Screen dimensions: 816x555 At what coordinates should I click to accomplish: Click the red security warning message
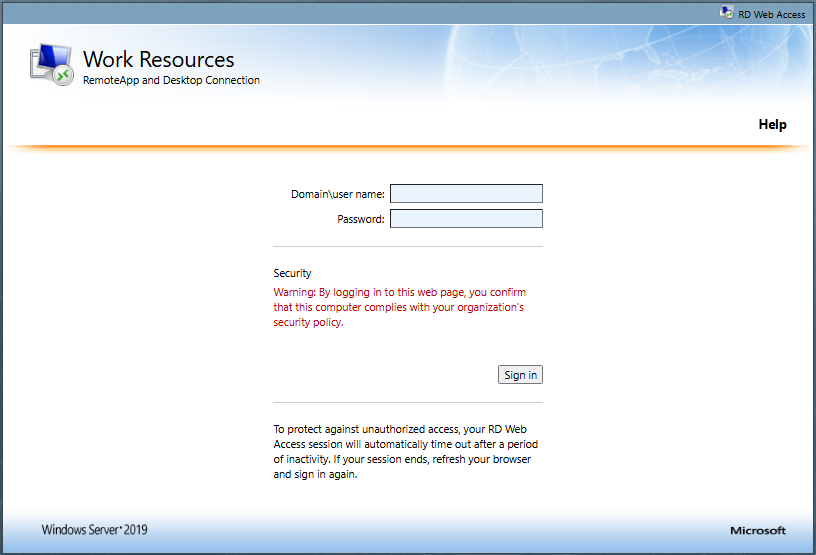(399, 307)
